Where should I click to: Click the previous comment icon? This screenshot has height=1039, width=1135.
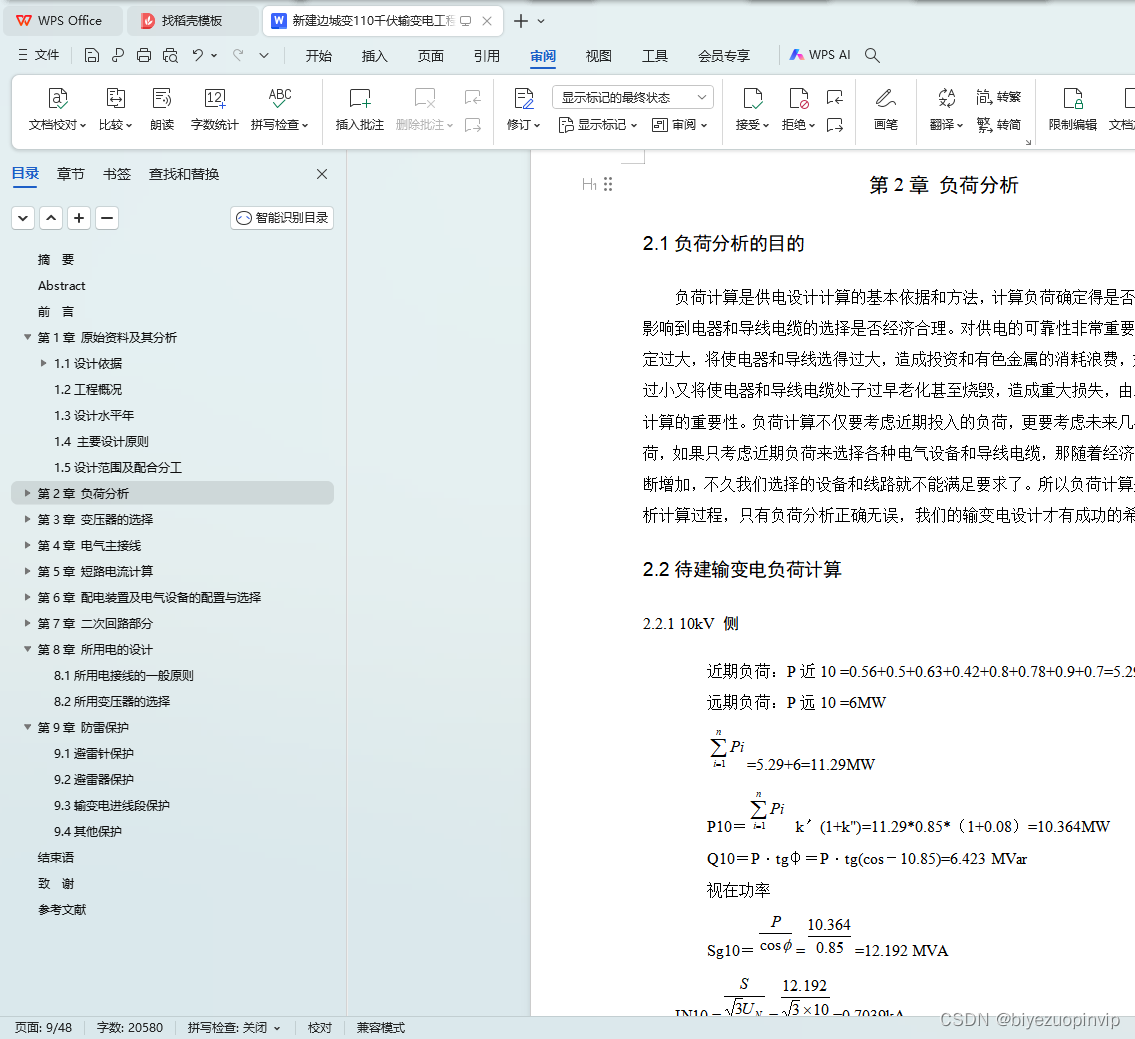point(473,97)
